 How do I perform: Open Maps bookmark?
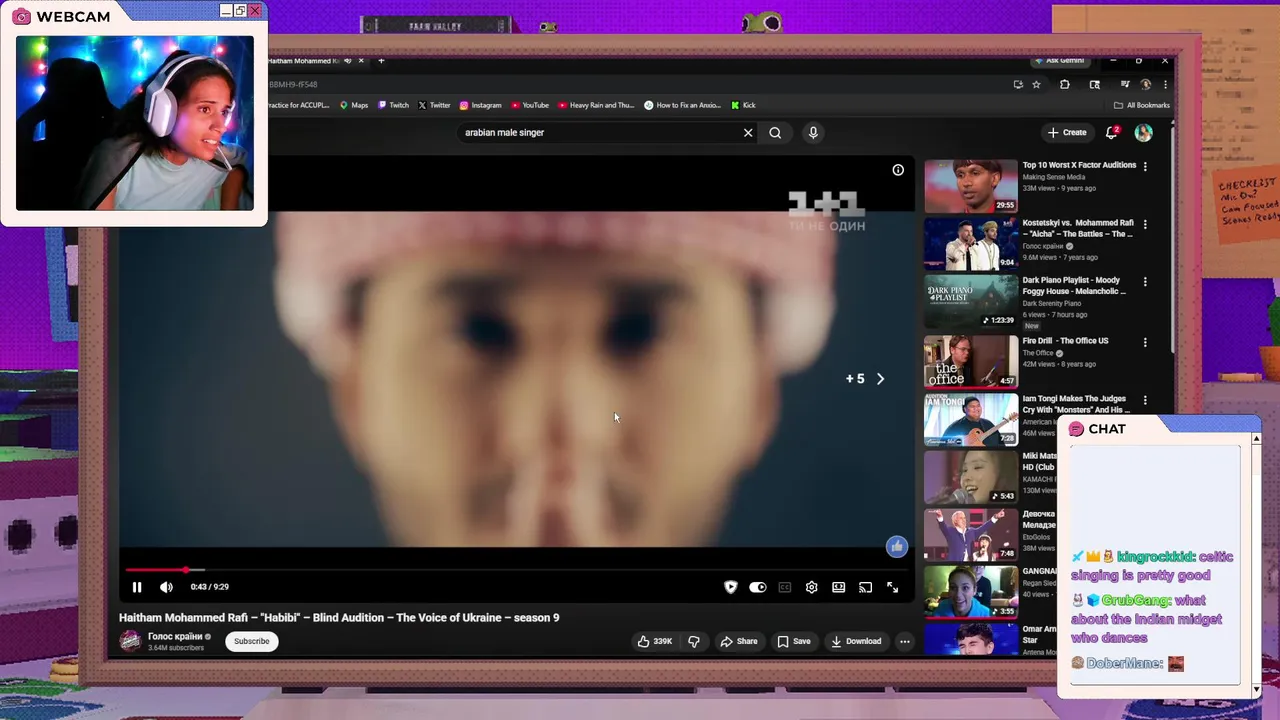[354, 105]
